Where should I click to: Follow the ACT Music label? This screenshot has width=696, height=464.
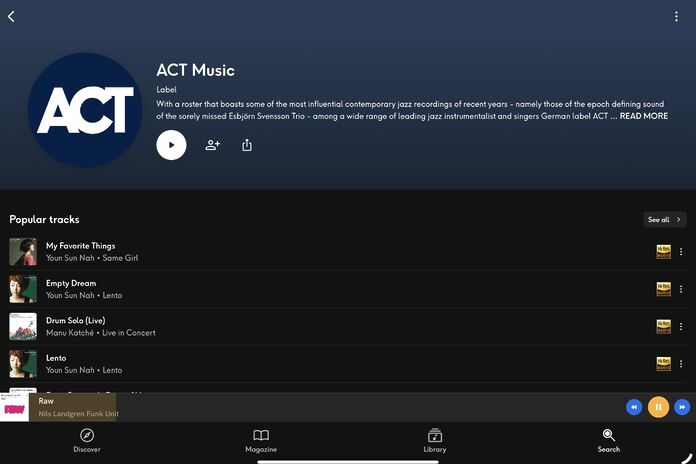coord(213,145)
